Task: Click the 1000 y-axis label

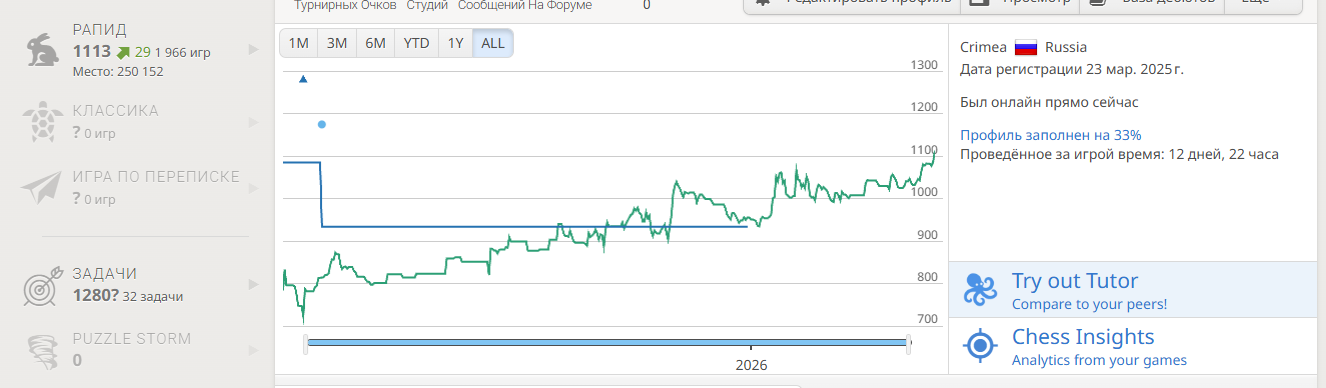Action: [x=923, y=192]
